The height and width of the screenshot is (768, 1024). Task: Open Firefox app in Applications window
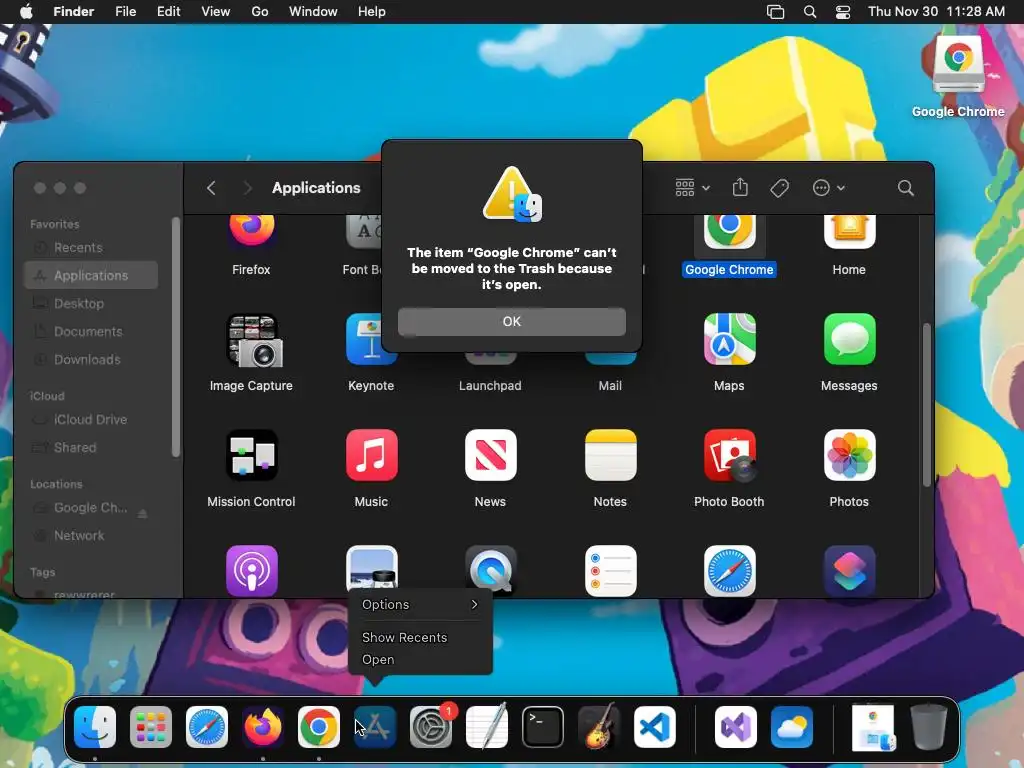(x=251, y=232)
